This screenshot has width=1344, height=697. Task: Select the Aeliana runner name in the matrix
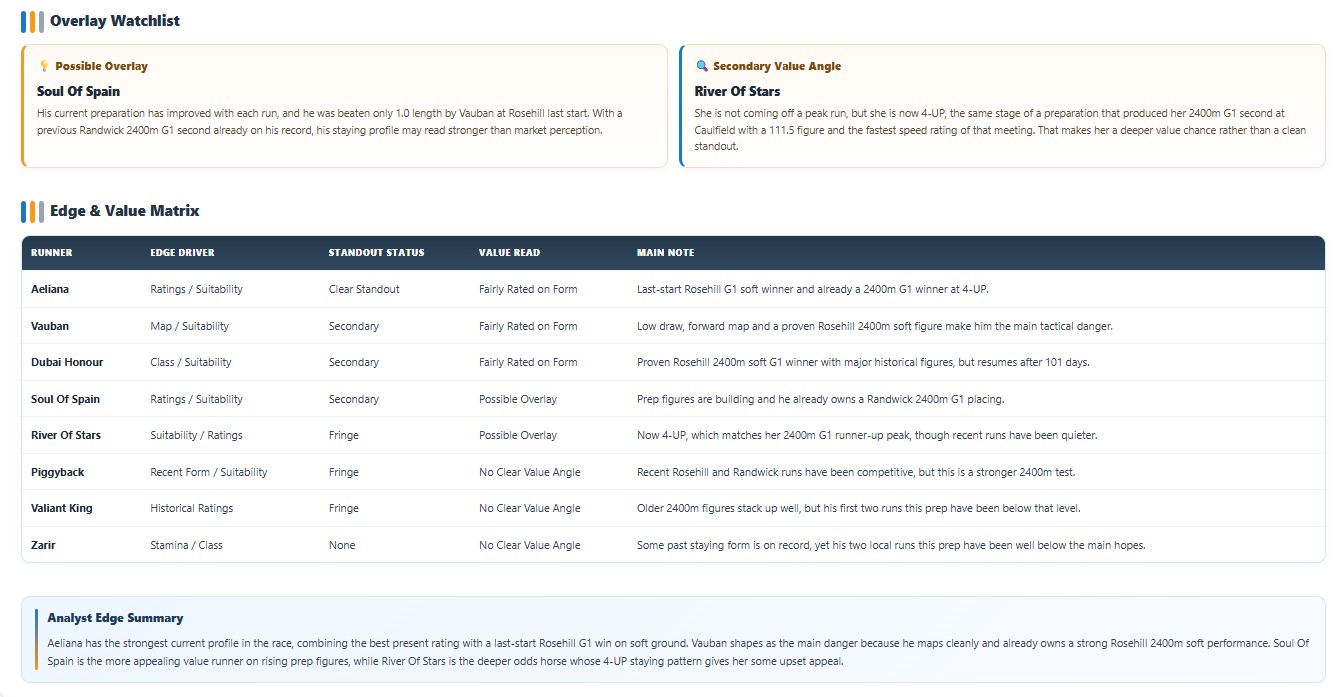click(x=50, y=289)
